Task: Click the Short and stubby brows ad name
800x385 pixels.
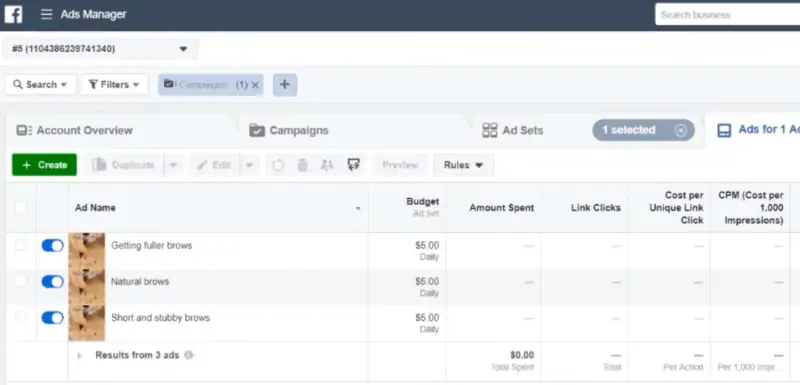Action: (160, 318)
